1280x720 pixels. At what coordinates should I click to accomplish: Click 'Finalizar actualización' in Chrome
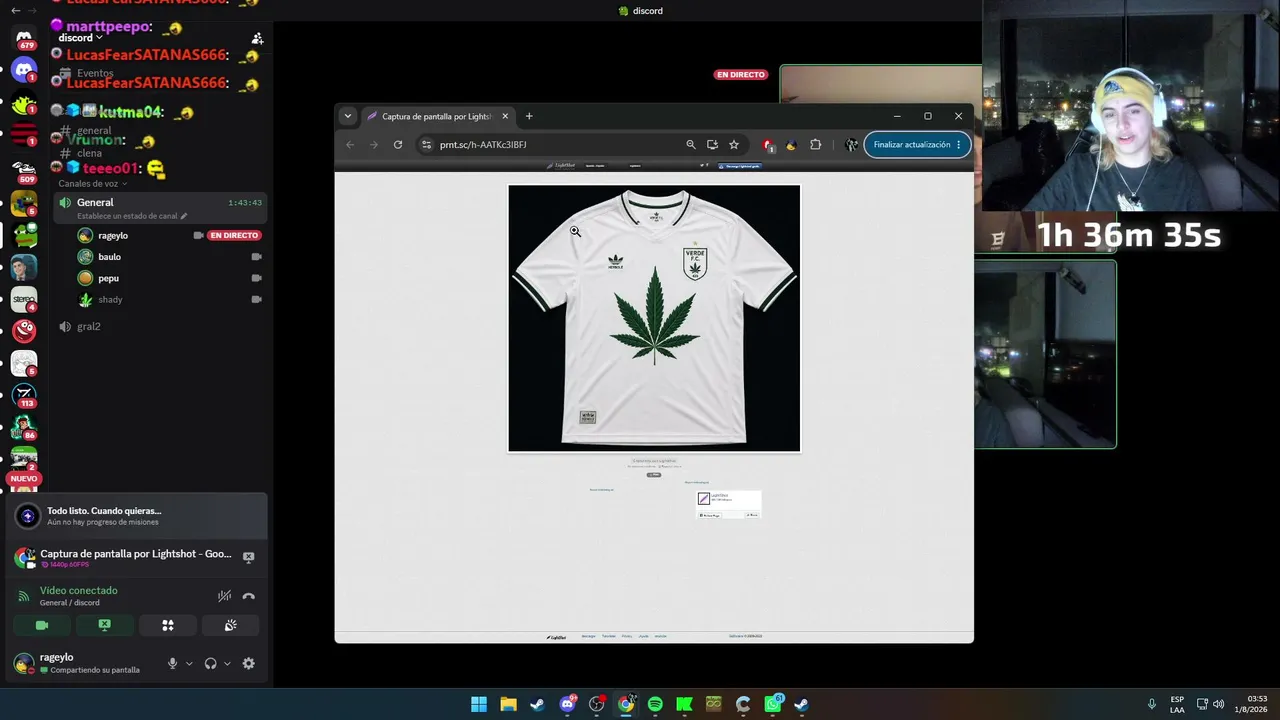[x=917, y=145]
